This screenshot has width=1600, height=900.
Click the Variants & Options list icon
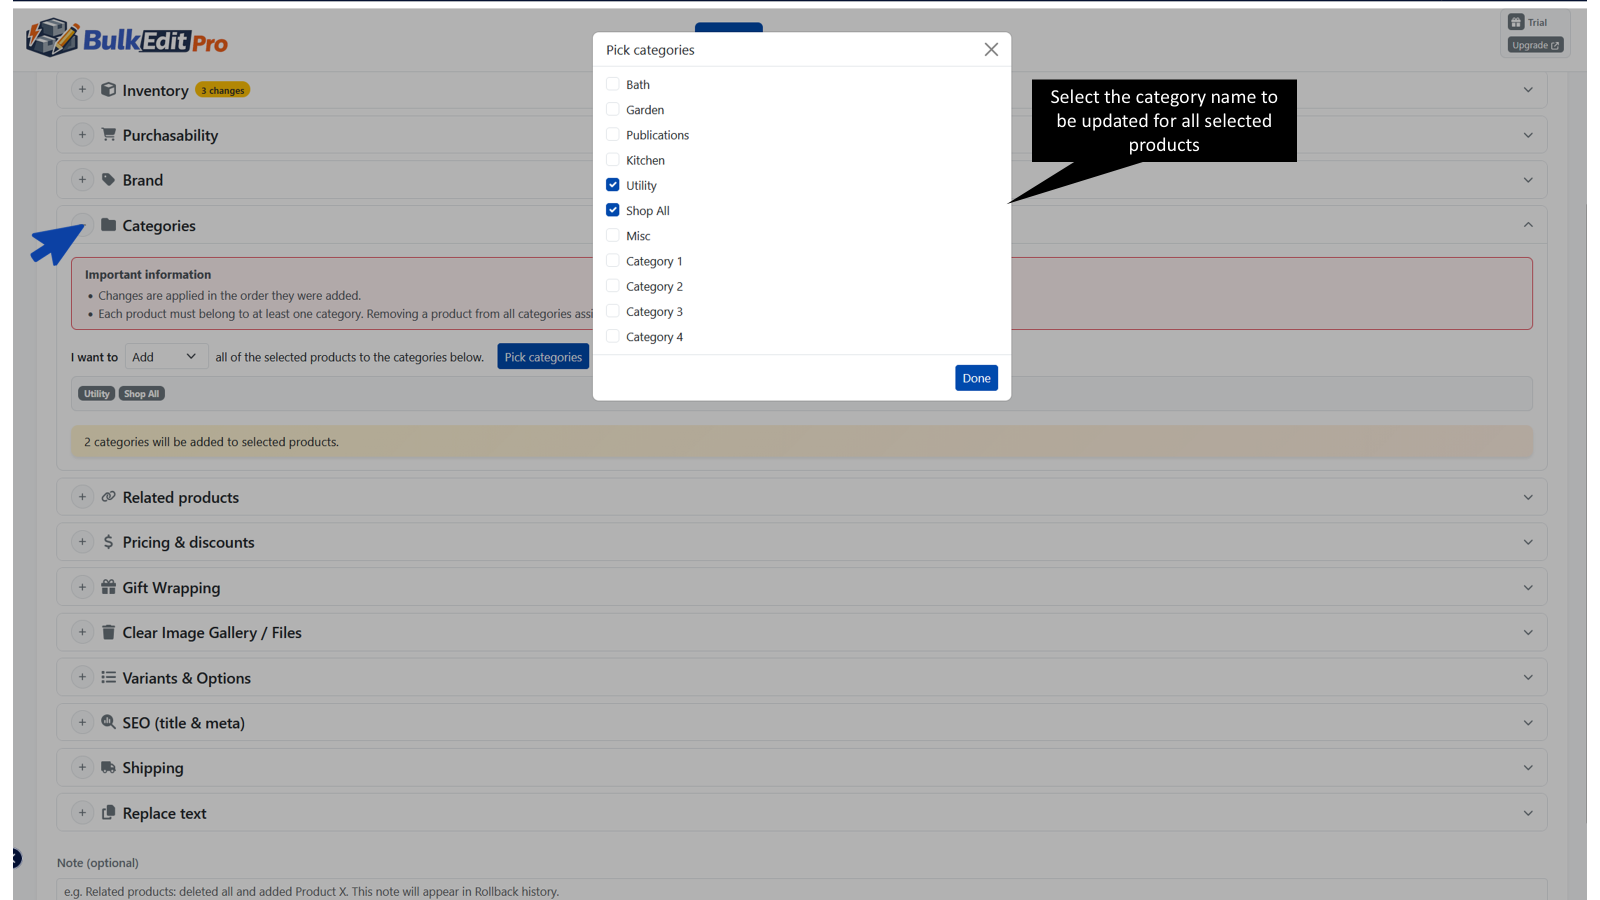pyautogui.click(x=108, y=677)
